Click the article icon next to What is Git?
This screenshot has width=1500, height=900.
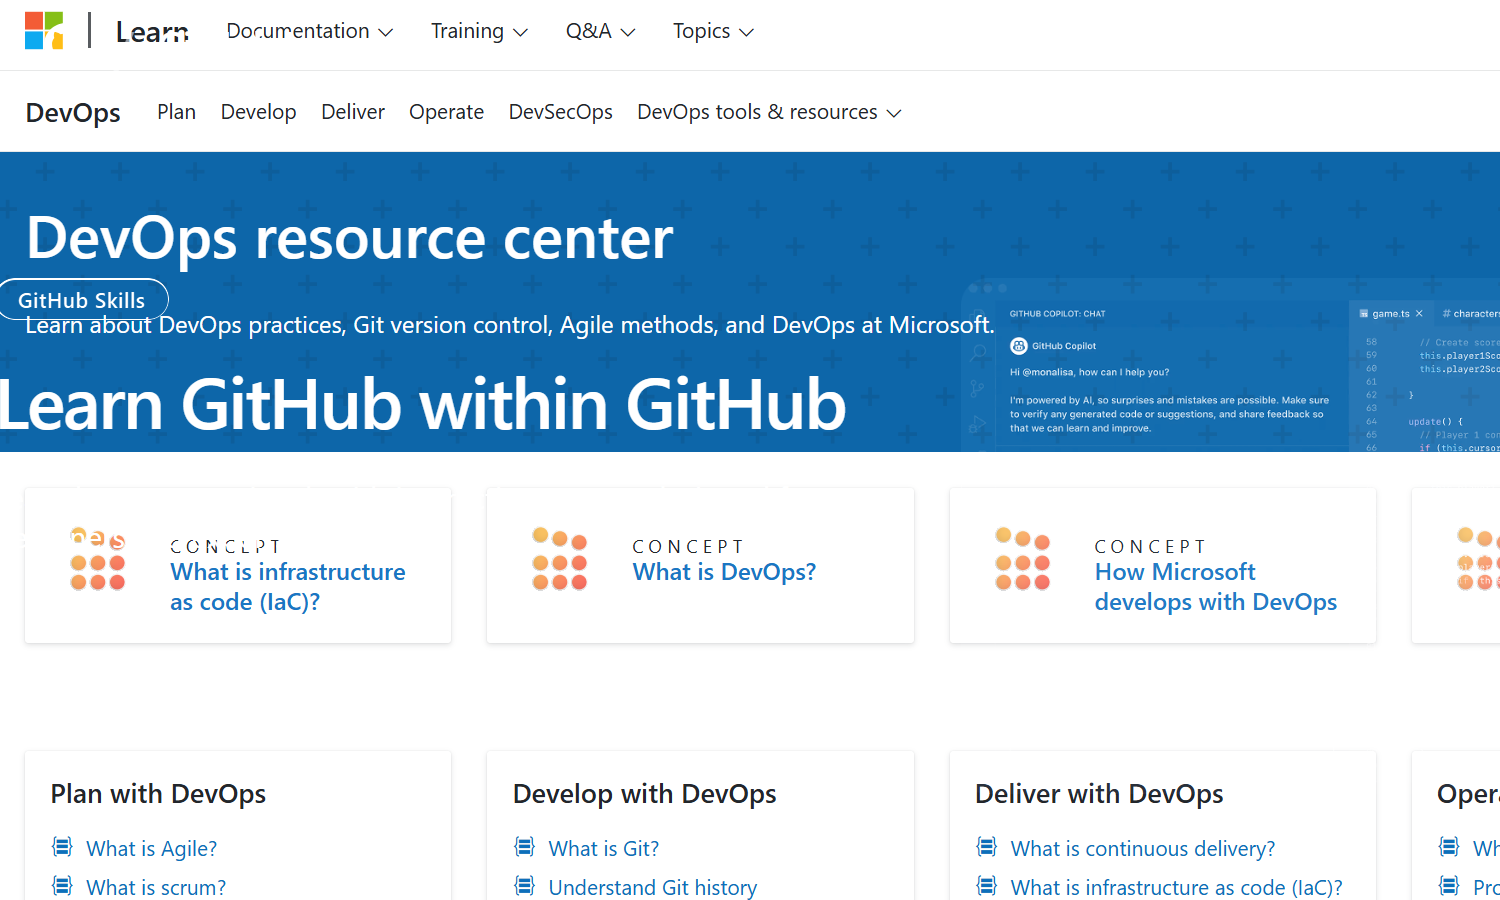pyautogui.click(x=524, y=848)
